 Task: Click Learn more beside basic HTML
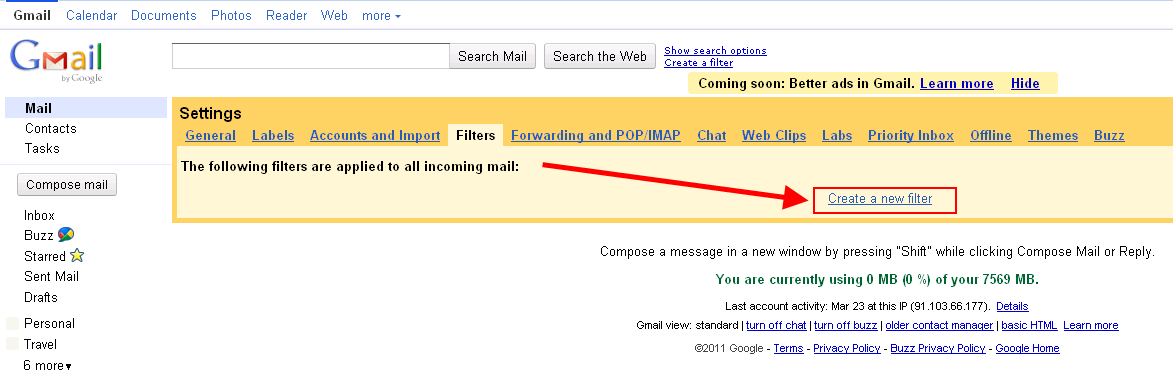[x=1091, y=326]
